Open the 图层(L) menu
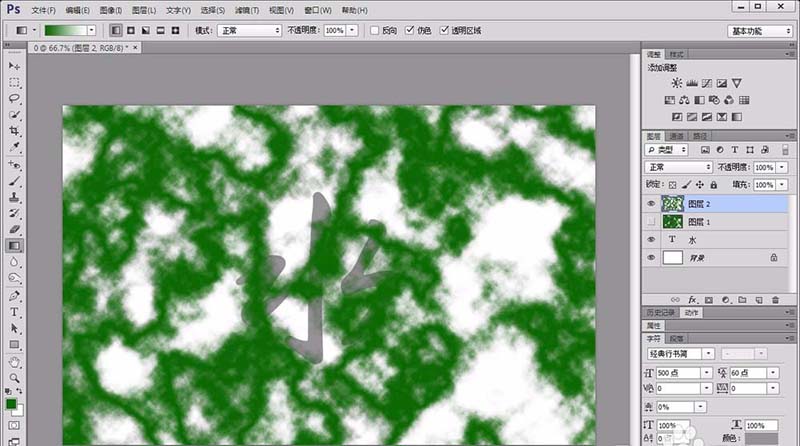This screenshot has width=800, height=446. tap(144, 10)
